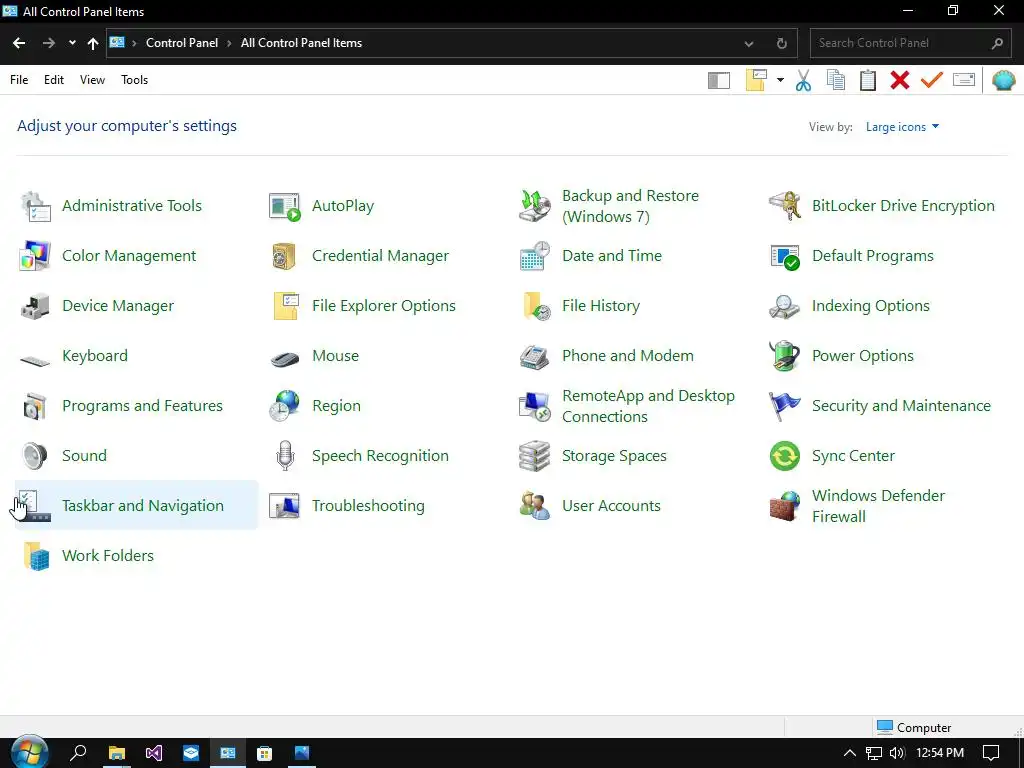Screen dimensions: 1024x768
Task: Click the Cut scissors toolbar icon
Action: click(803, 80)
